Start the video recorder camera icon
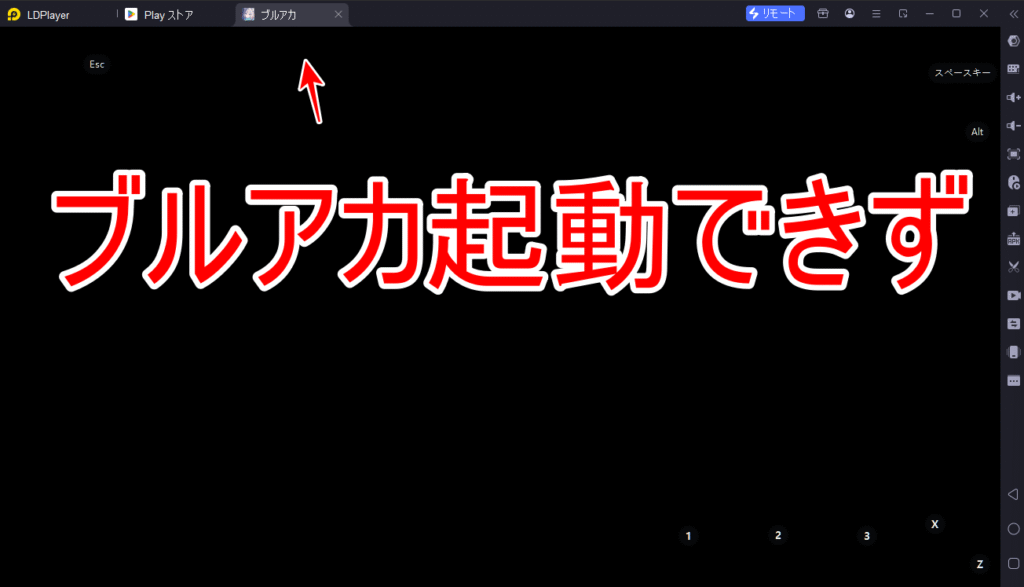This screenshot has width=1024, height=587. pyautogui.click(x=1014, y=295)
